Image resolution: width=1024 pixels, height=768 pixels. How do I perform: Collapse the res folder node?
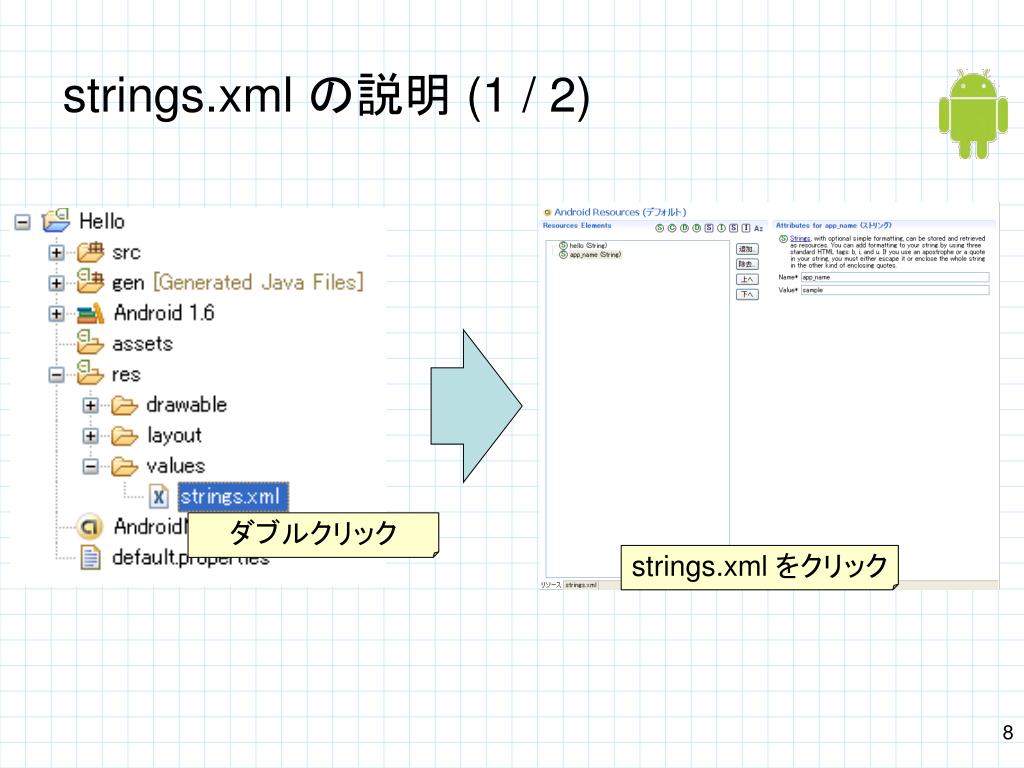56,375
